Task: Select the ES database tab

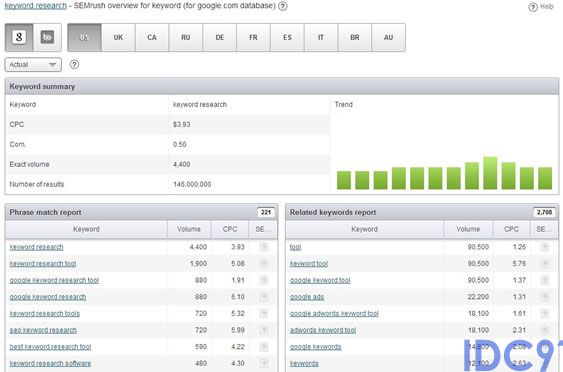Action: [x=287, y=37]
